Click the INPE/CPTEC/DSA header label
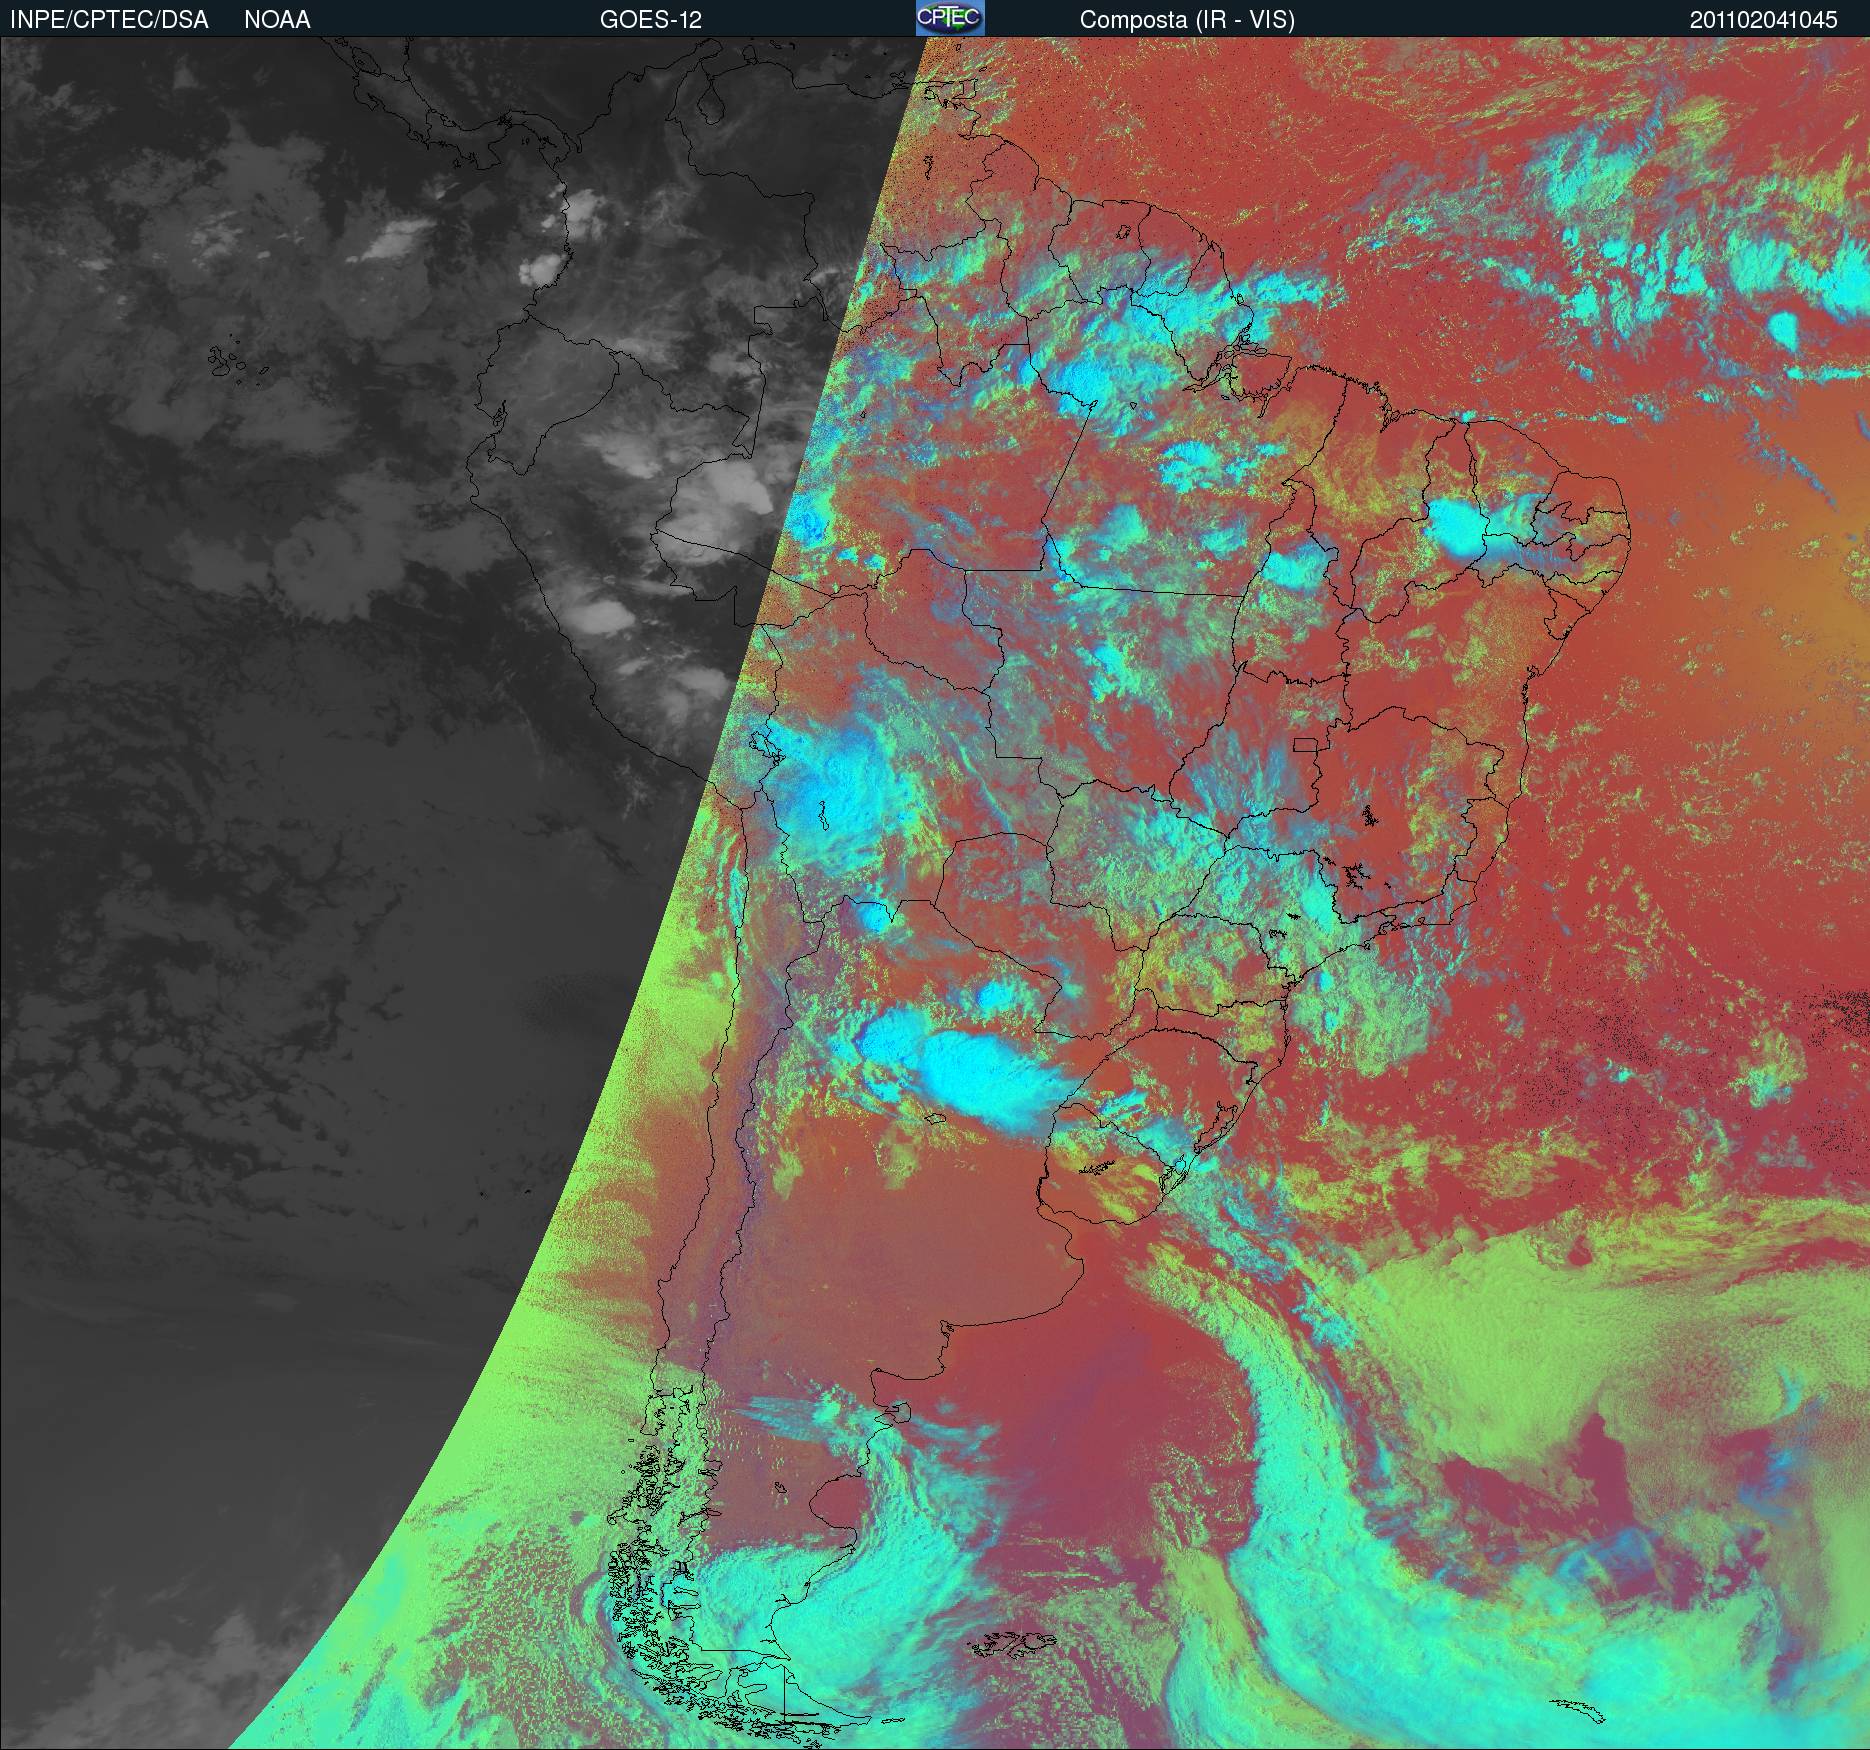 [109, 20]
